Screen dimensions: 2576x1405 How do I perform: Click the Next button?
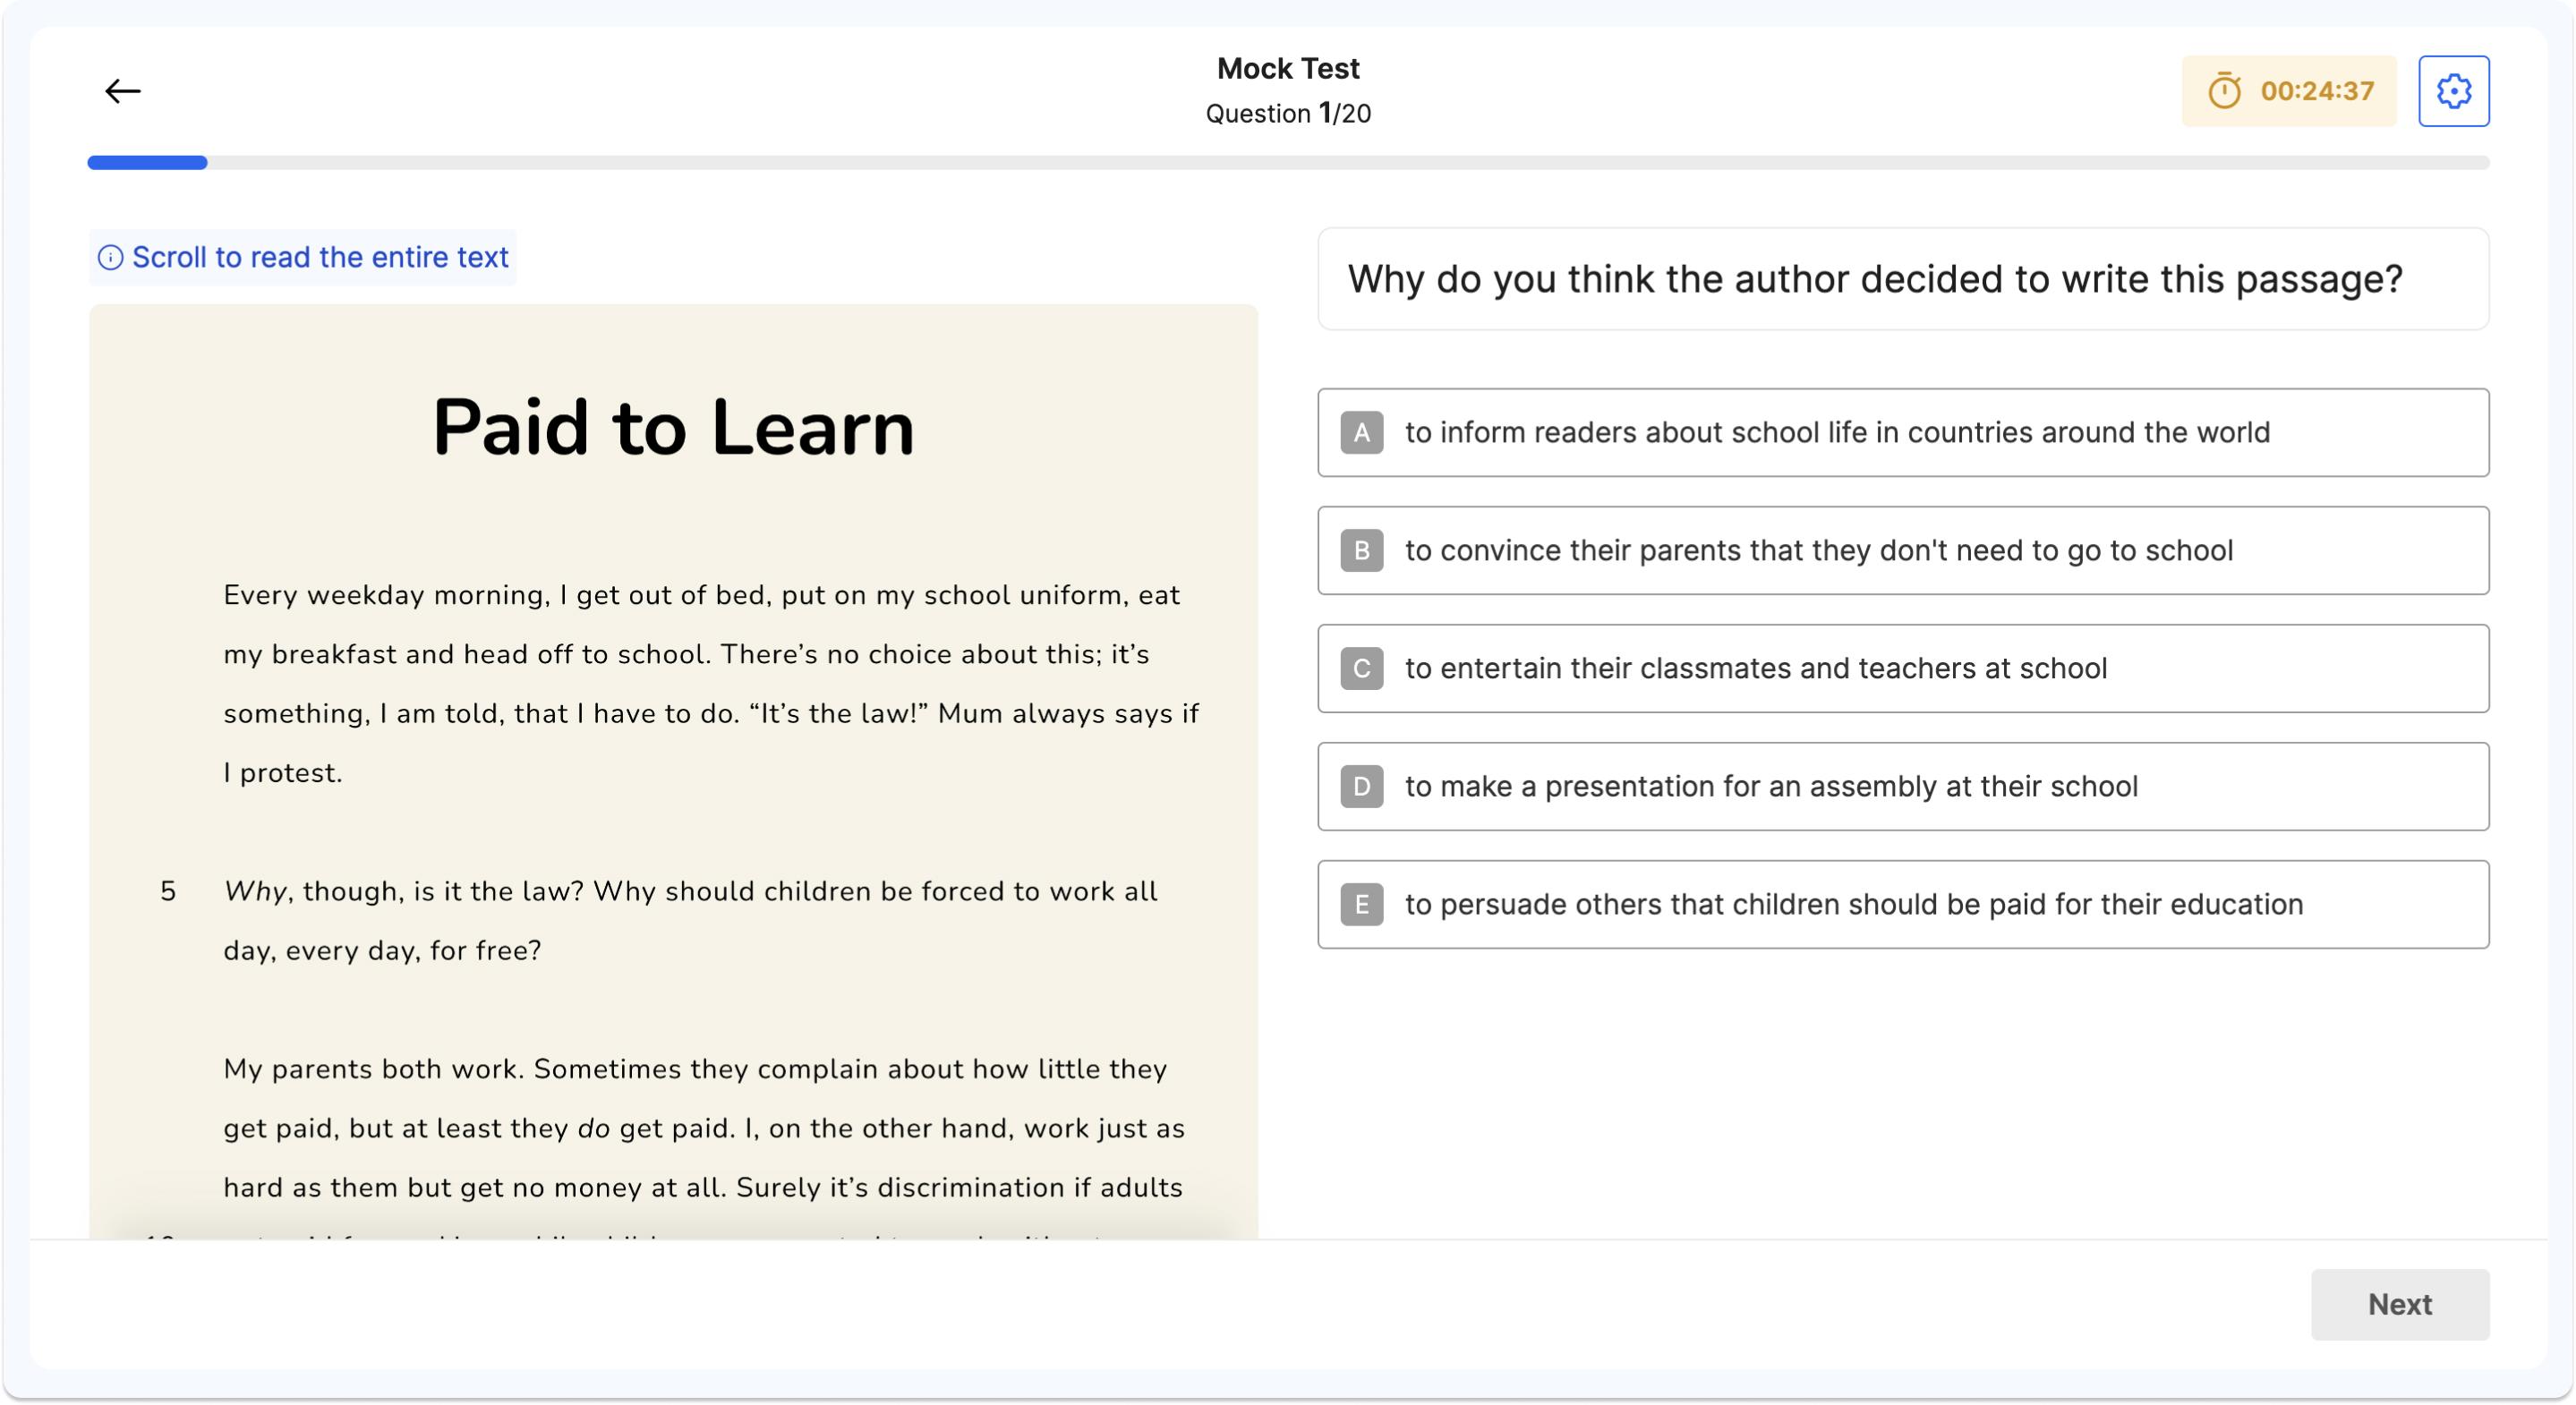pyautogui.click(x=2399, y=1304)
